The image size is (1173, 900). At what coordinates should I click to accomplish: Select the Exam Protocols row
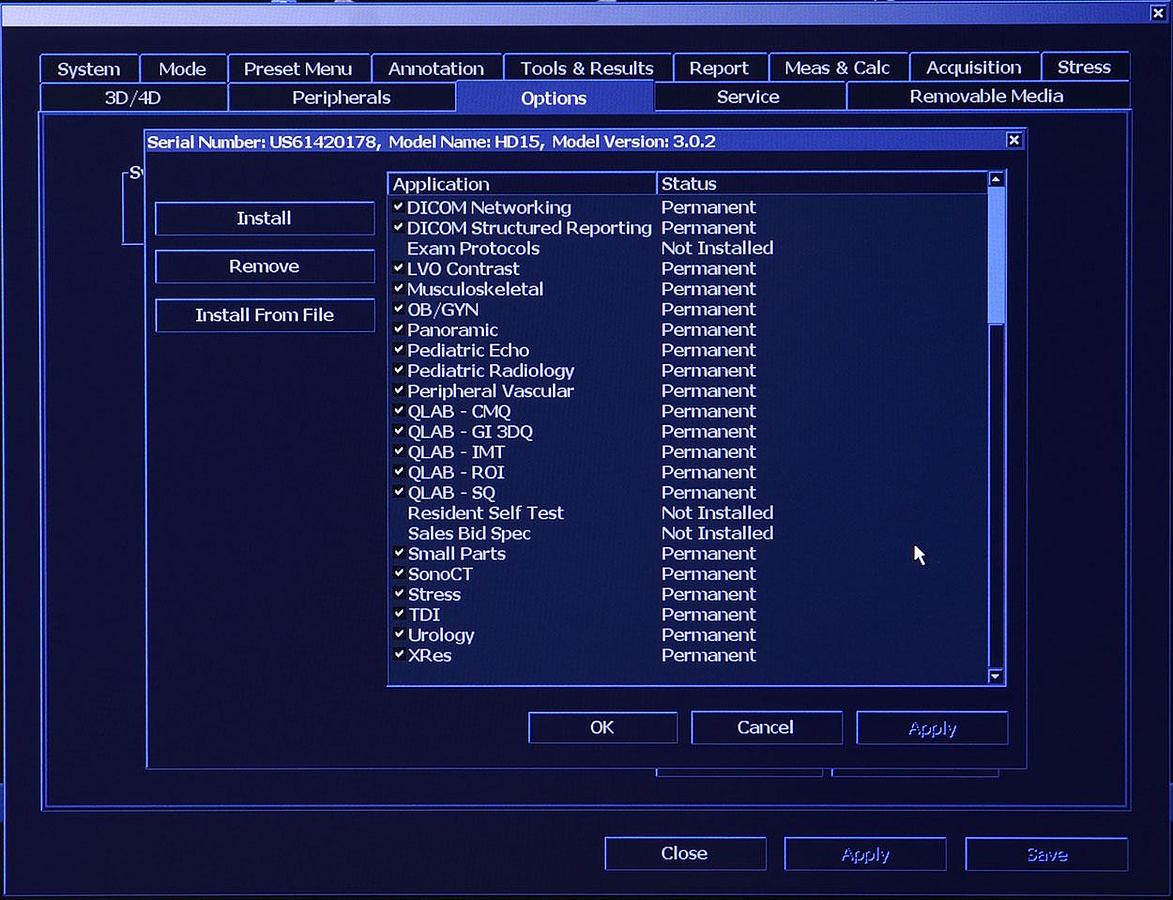(473, 248)
